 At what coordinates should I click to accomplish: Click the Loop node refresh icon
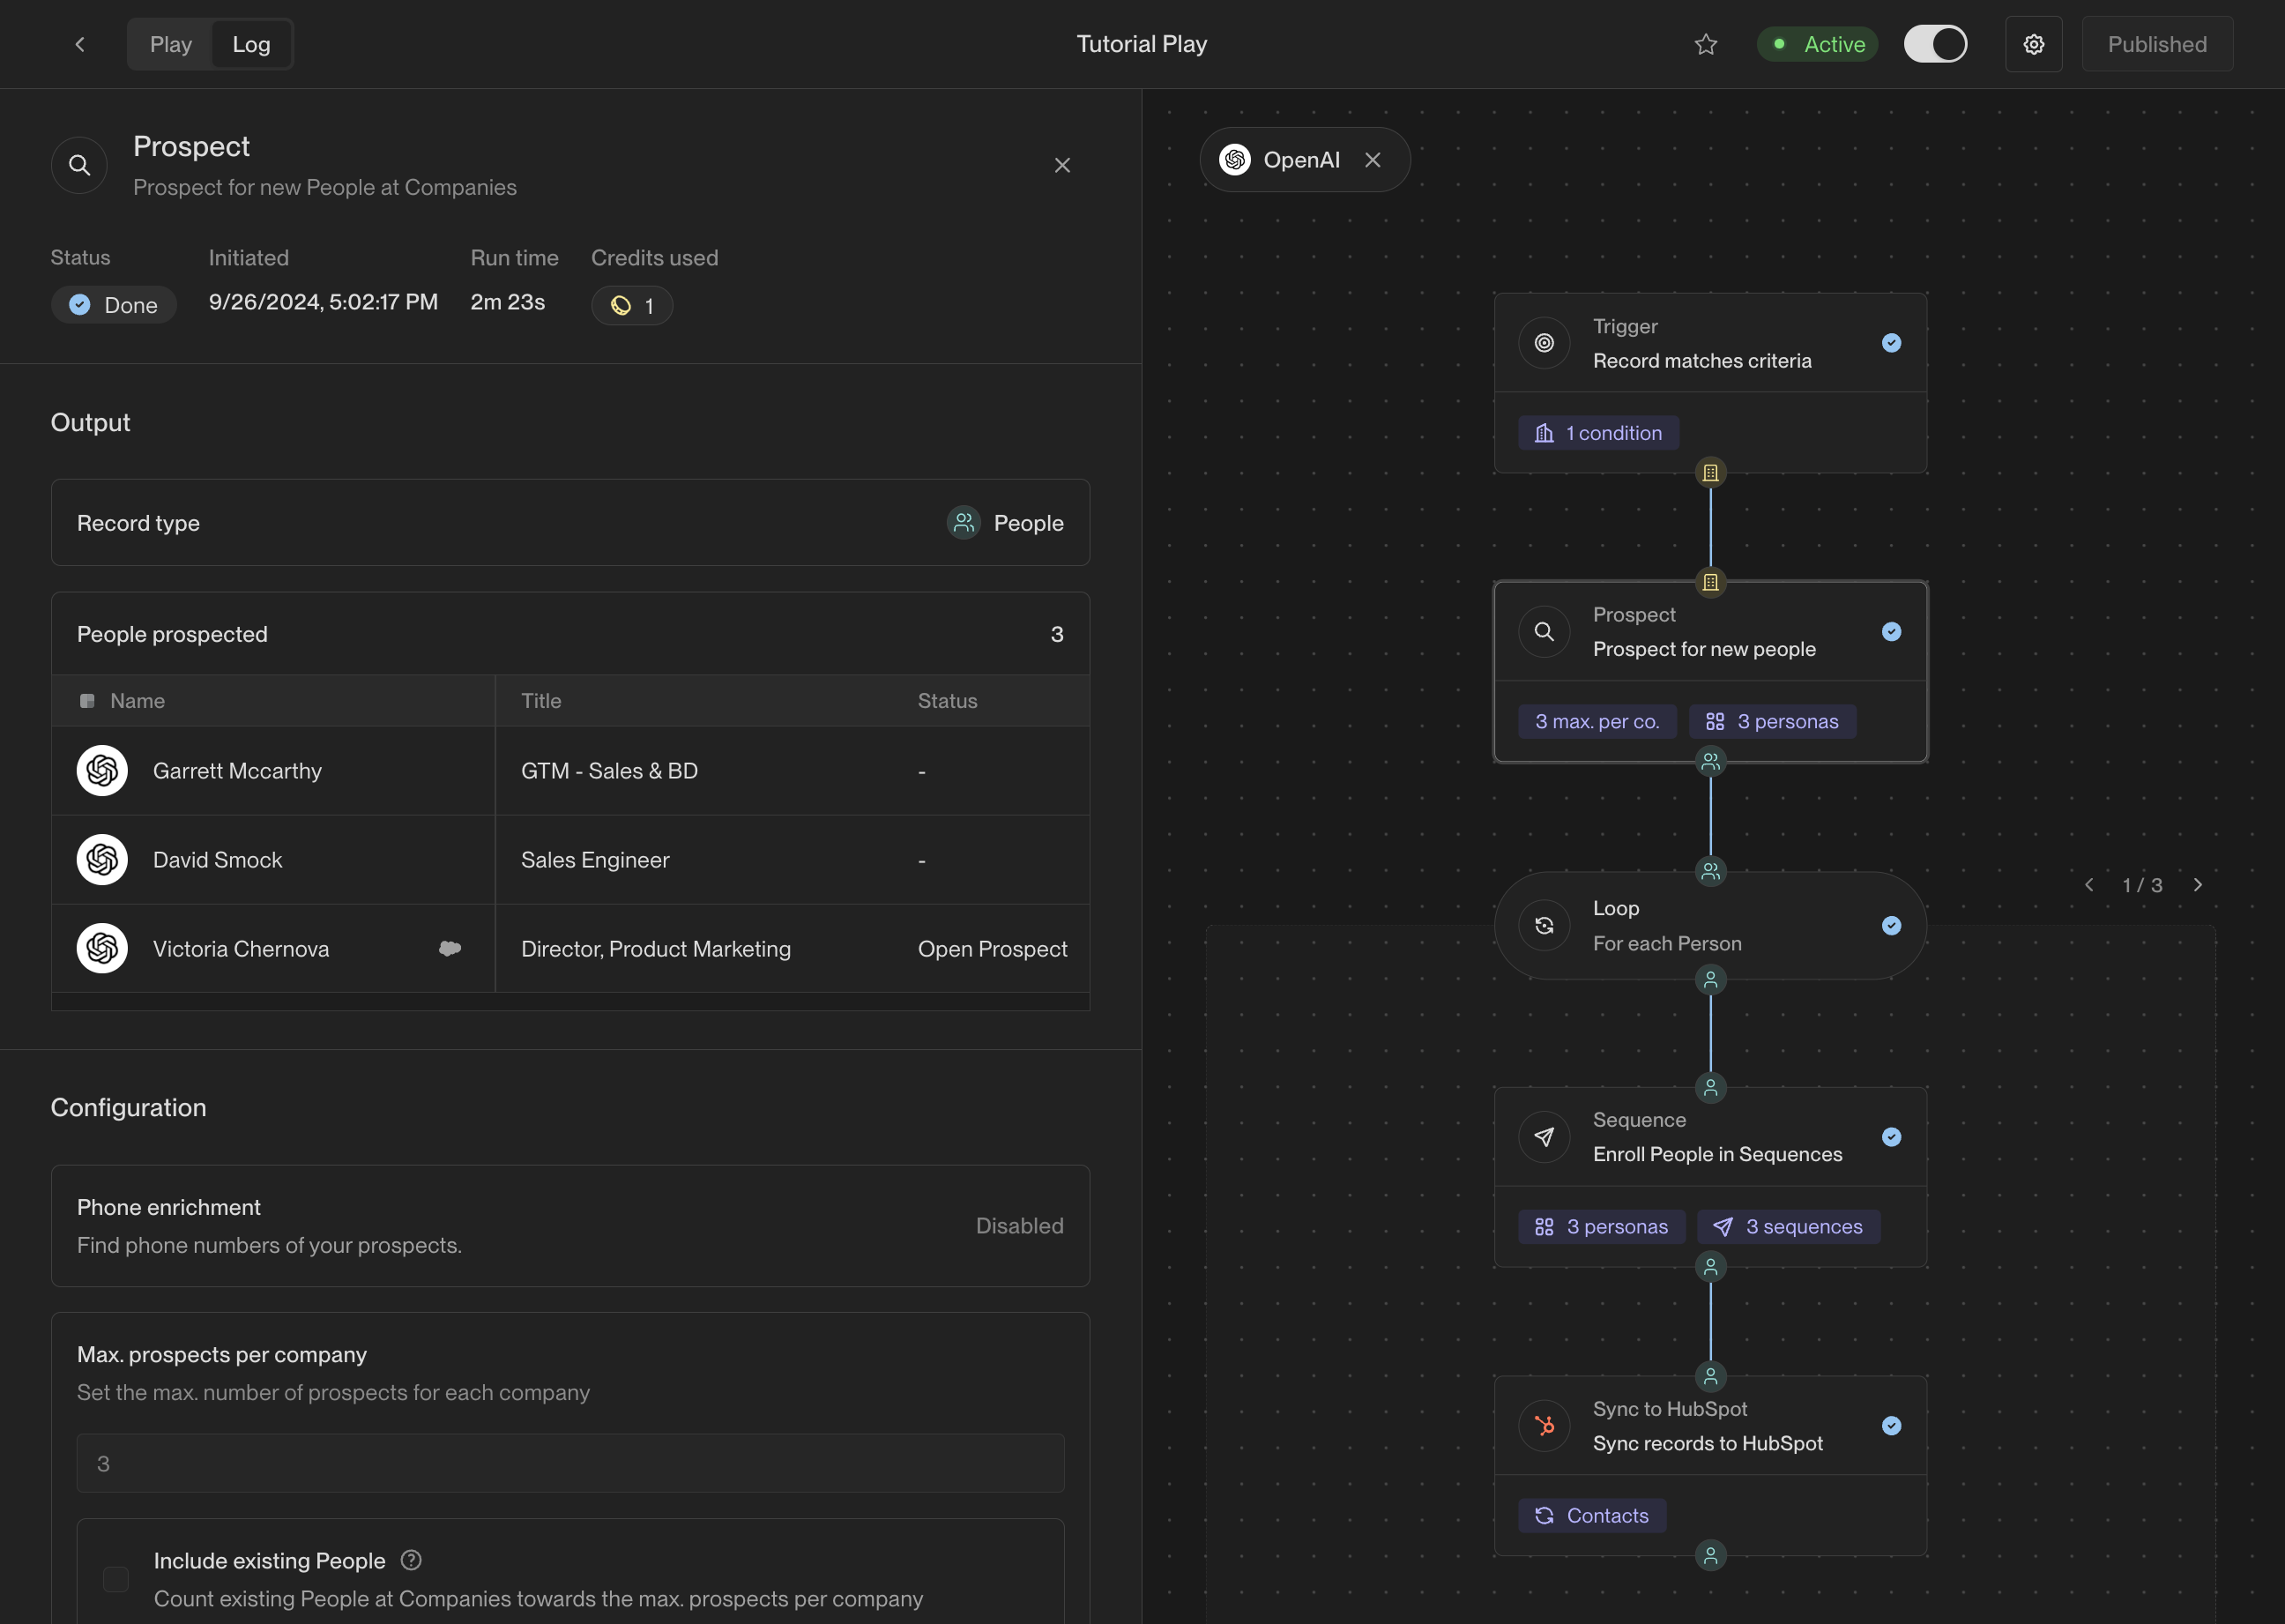[1544, 926]
